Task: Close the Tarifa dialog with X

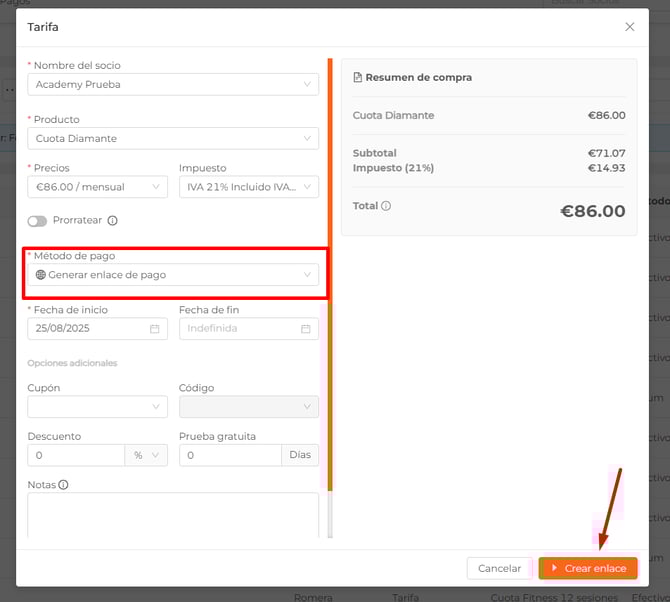Action: [x=629, y=27]
